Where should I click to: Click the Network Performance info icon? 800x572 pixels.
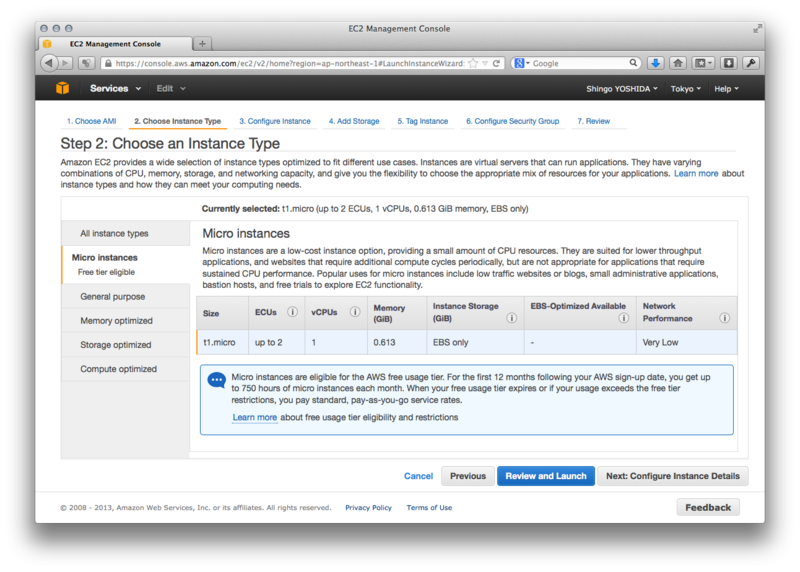pos(724,318)
